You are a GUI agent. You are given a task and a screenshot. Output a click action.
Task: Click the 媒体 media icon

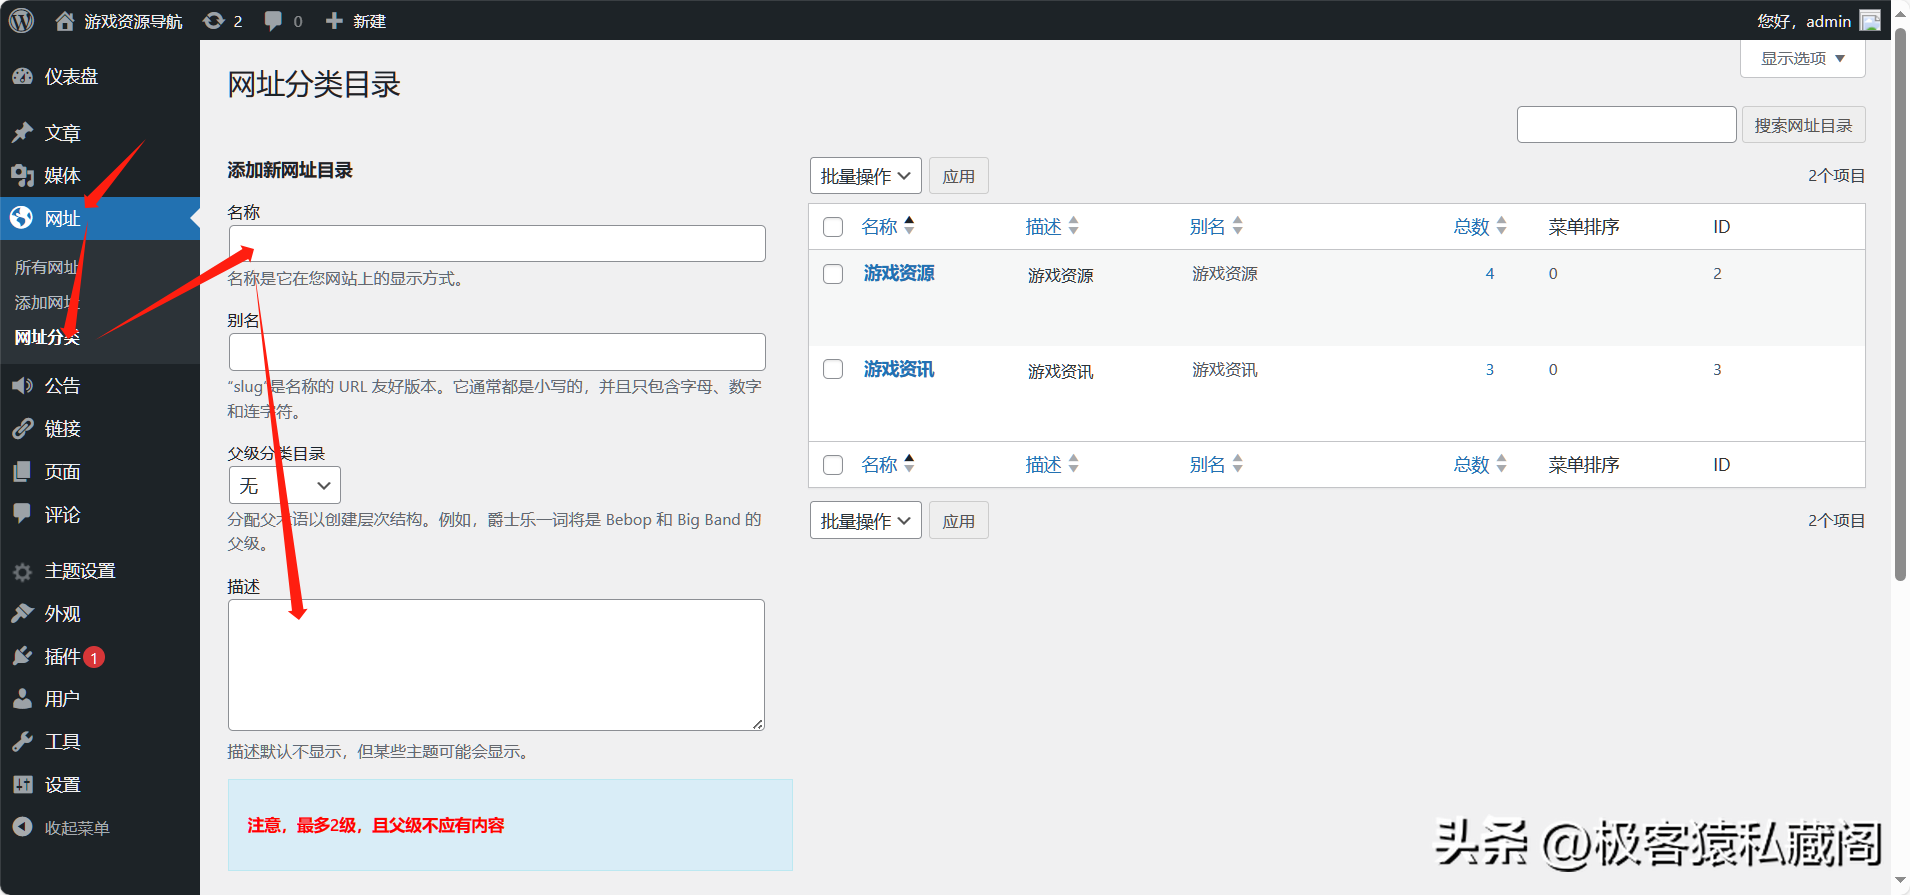tap(22, 176)
